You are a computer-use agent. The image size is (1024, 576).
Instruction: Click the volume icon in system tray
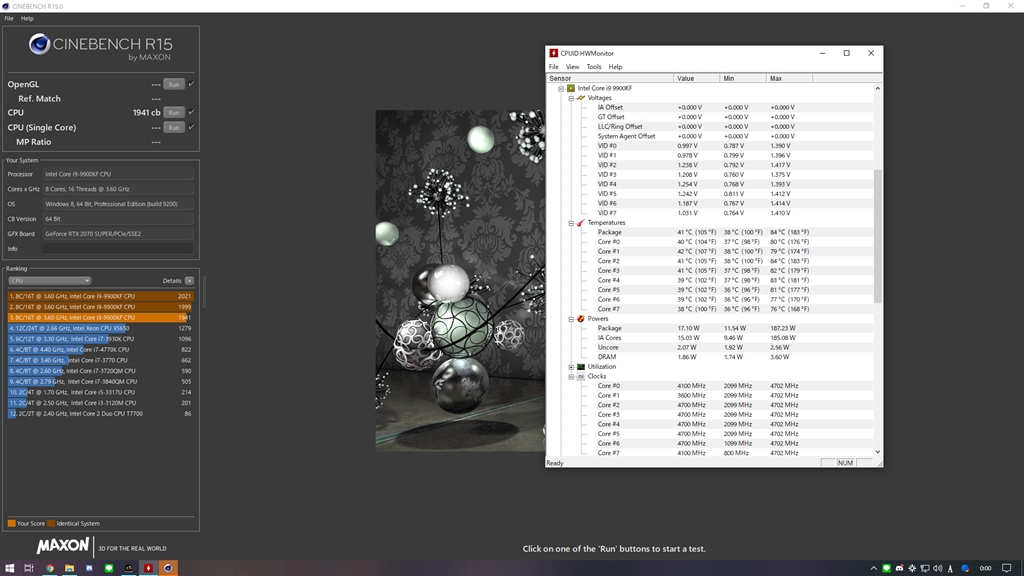[938, 568]
